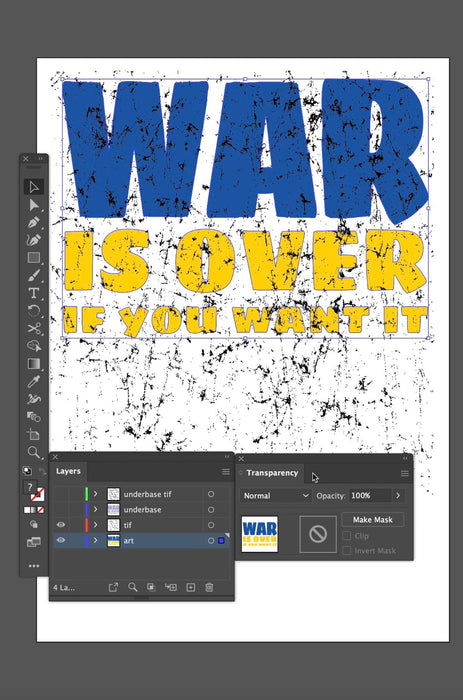Image resolution: width=463 pixels, height=700 pixels.
Task: Click Swap Fill and Stroke arrow
Action: [x=42, y=471]
